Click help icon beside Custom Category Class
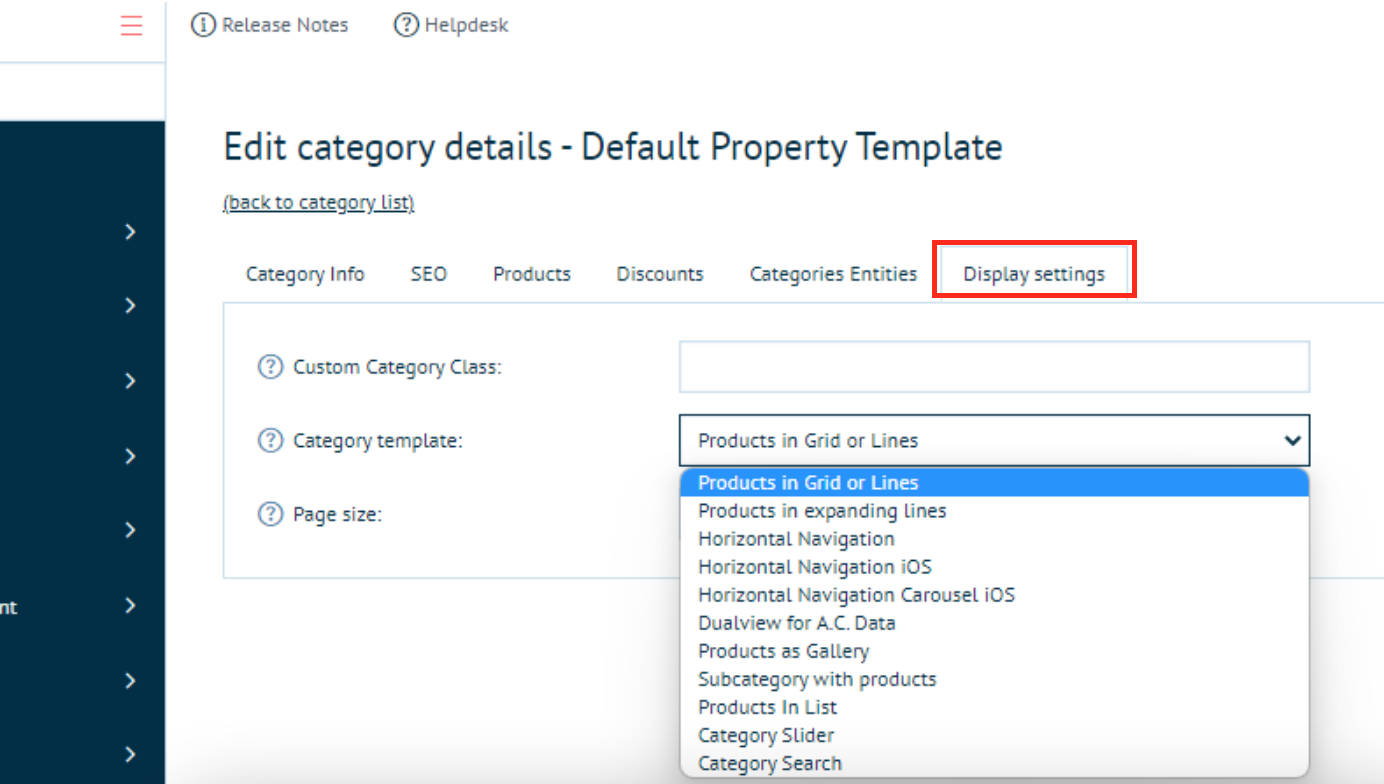This screenshot has width=1384, height=784. (270, 367)
